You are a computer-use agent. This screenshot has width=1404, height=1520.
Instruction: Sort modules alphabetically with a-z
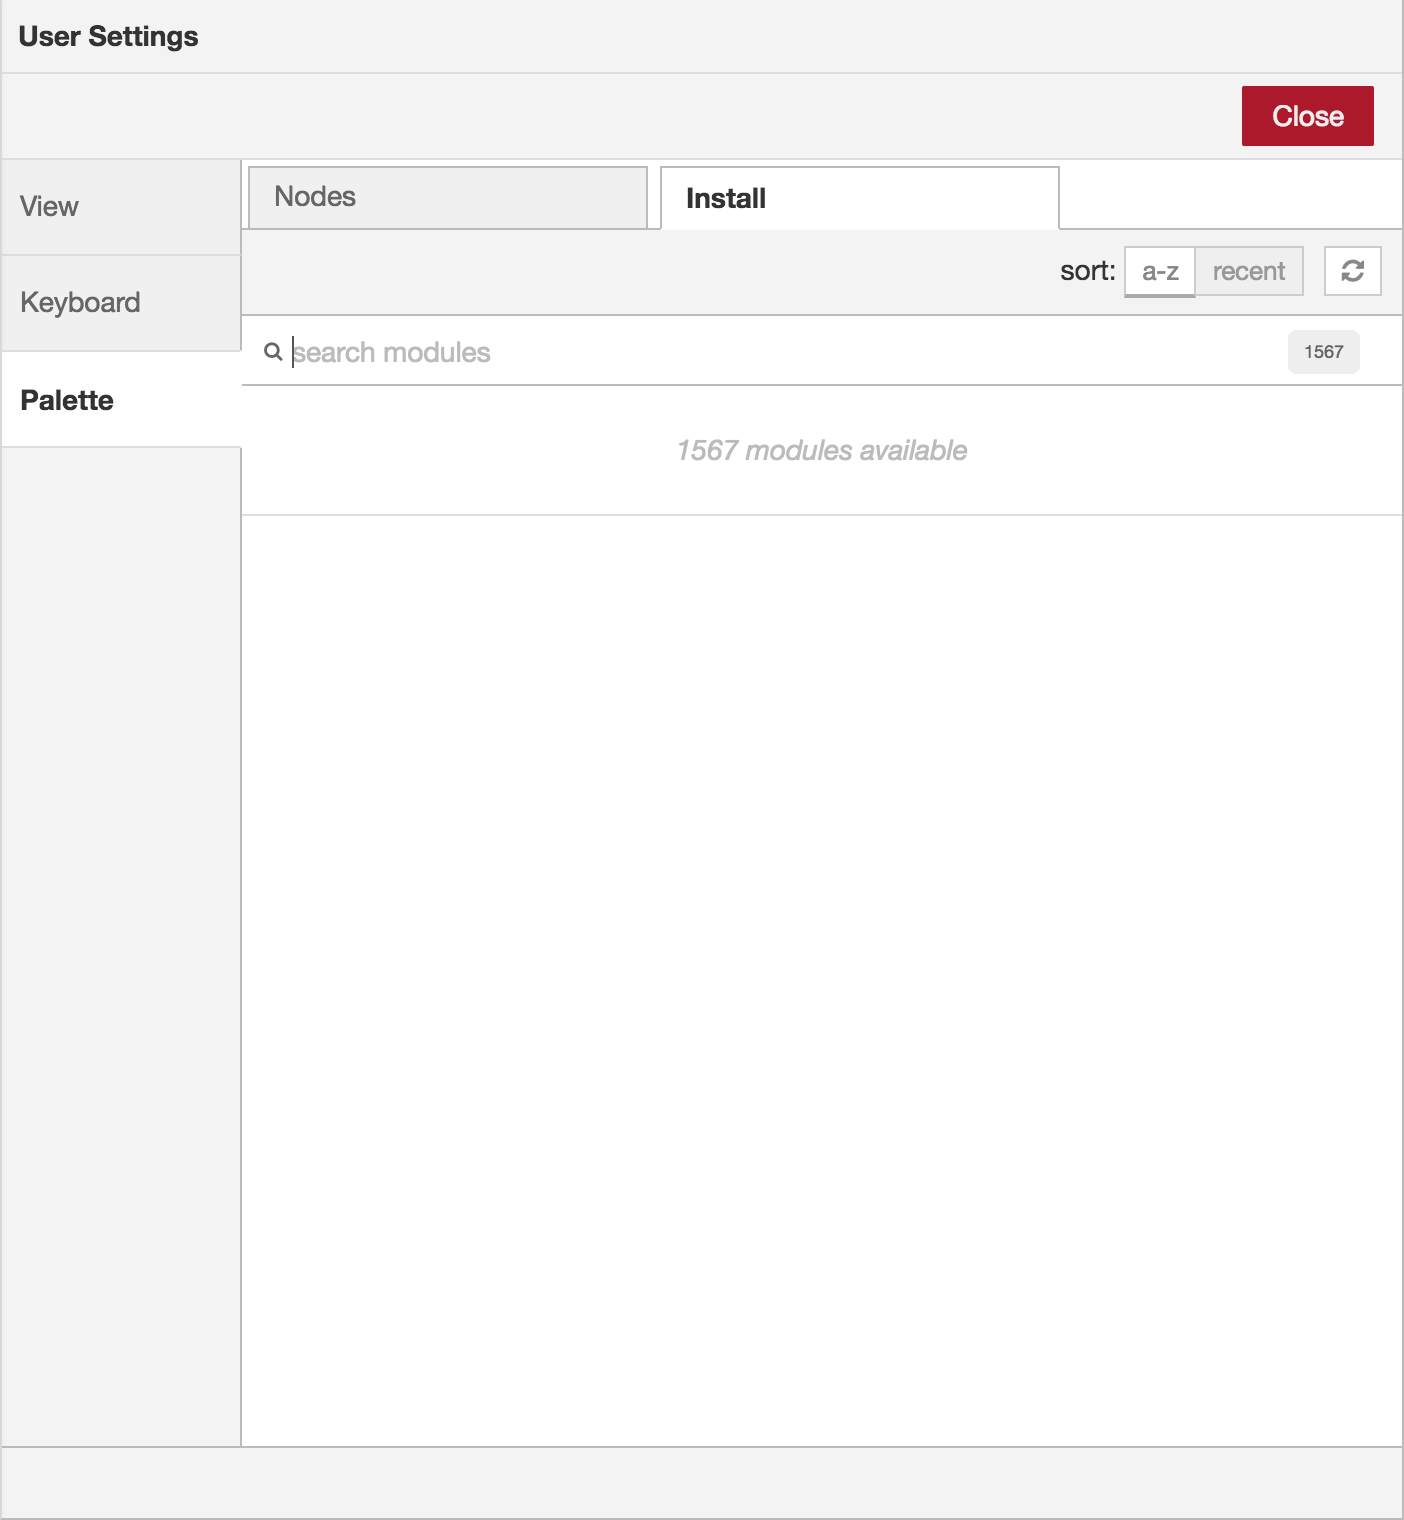(x=1160, y=271)
